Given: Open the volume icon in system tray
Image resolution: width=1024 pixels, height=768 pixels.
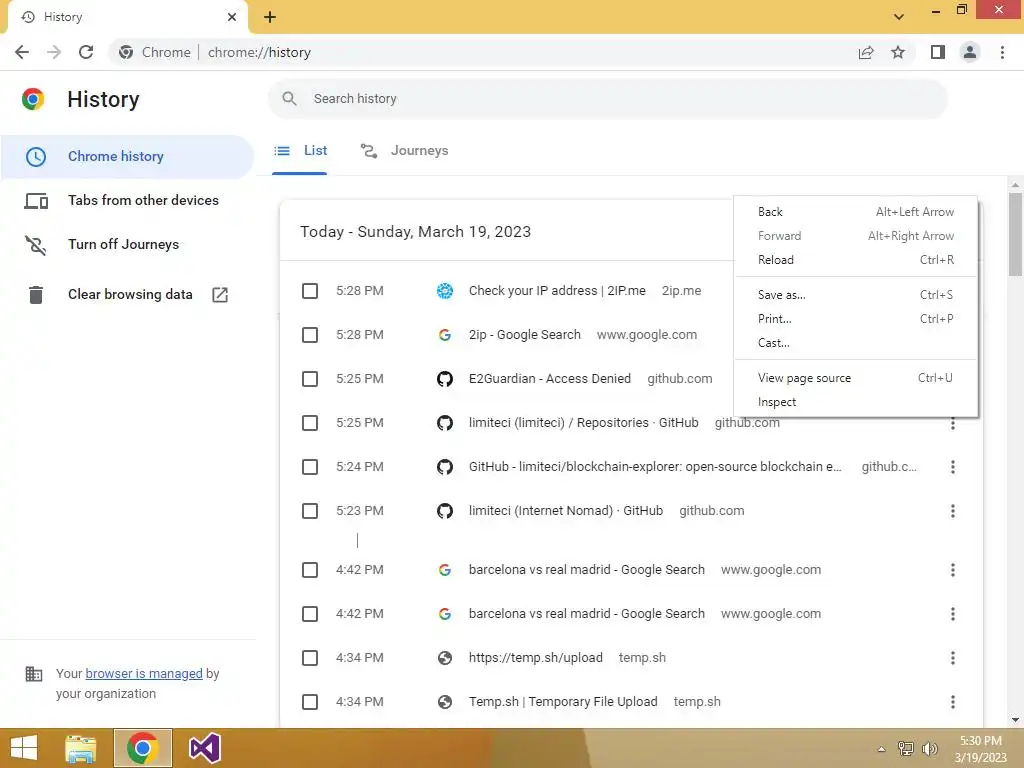Looking at the screenshot, I should point(929,749).
